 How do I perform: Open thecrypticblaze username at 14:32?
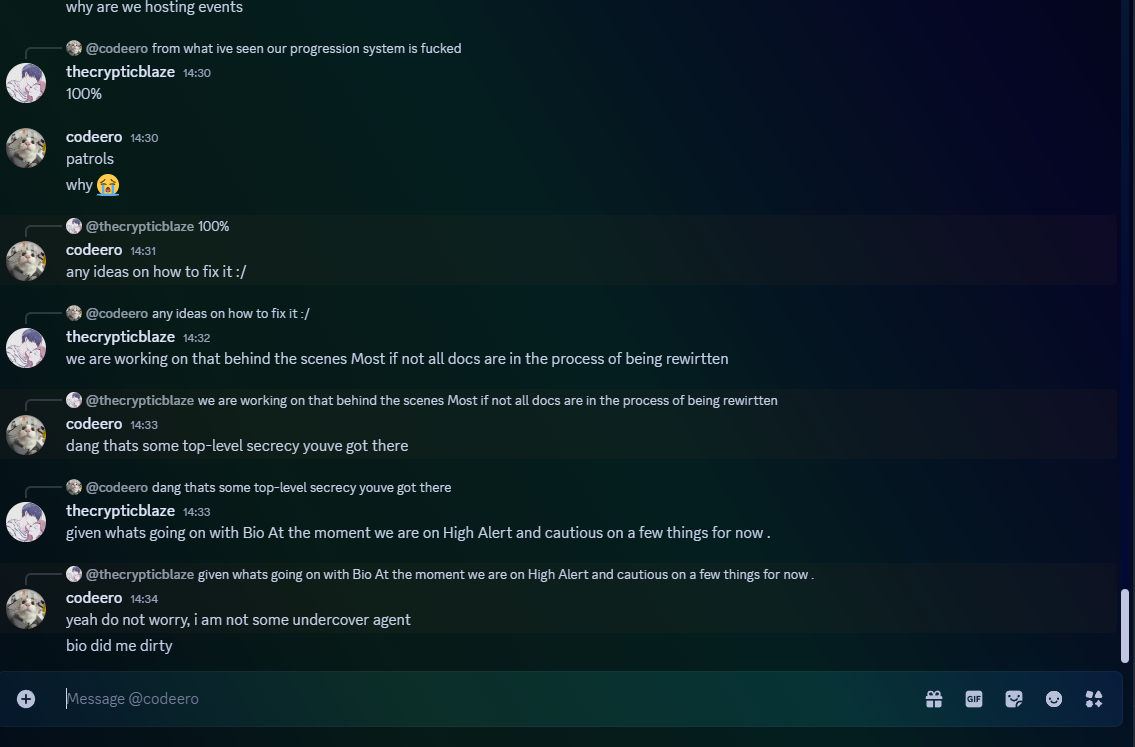click(x=120, y=337)
